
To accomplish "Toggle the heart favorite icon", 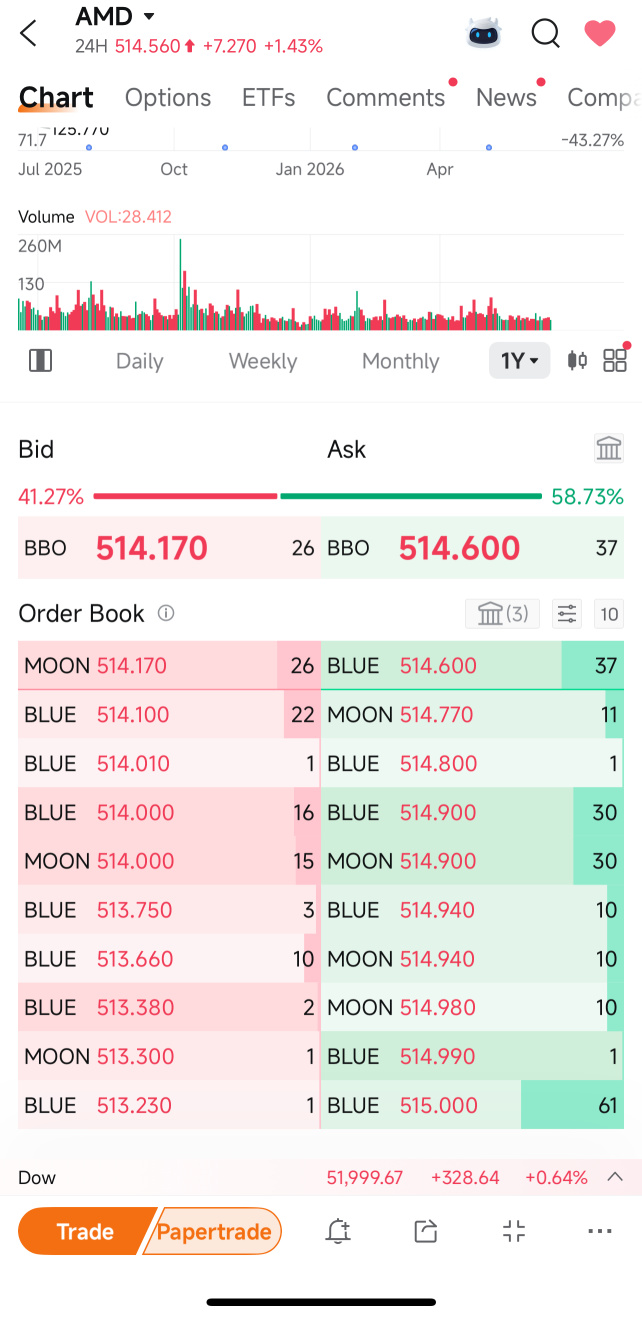I will coord(600,33).
